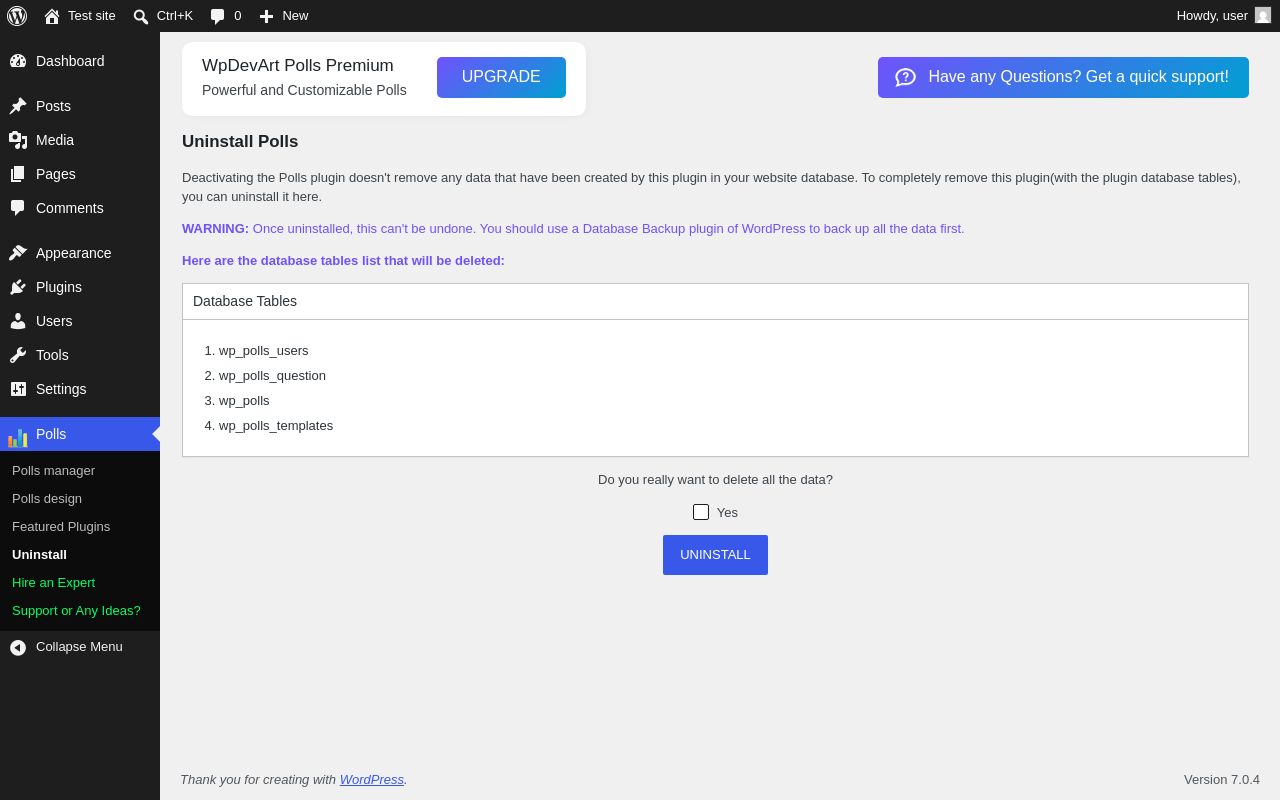Click the search magnifier icon

141,16
